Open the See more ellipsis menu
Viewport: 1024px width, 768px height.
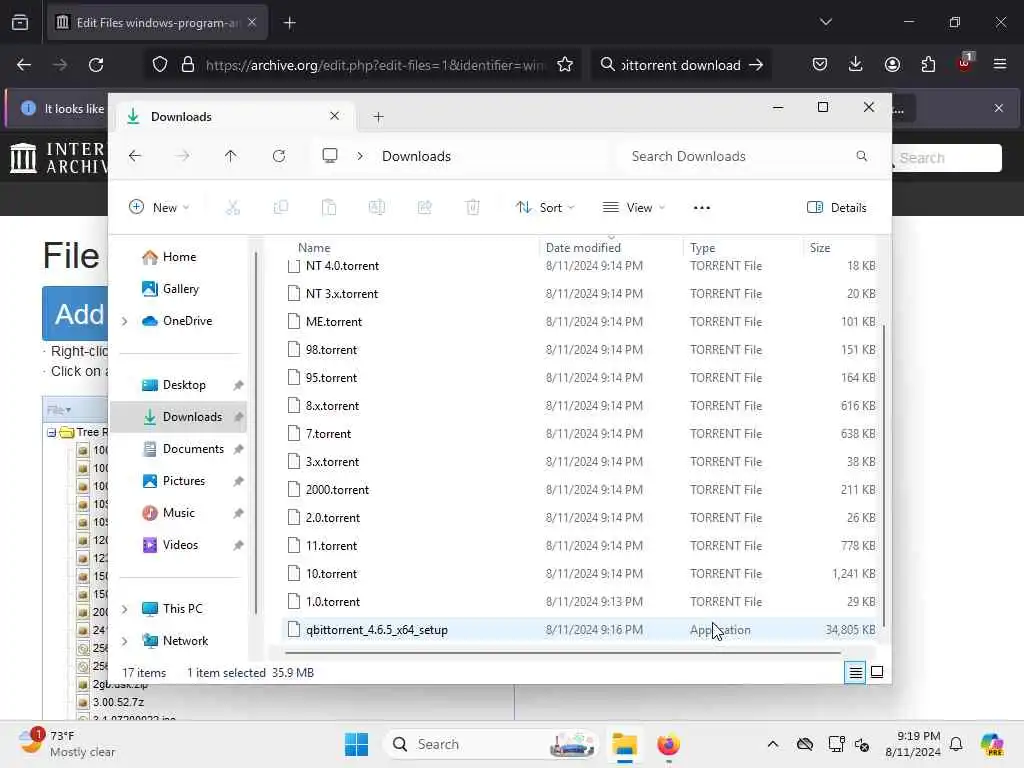coord(701,208)
